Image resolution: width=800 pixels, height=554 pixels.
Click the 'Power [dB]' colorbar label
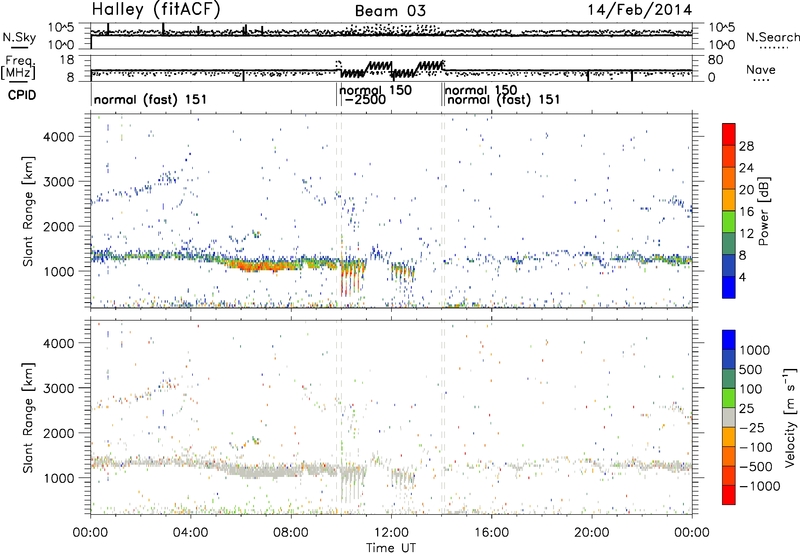(x=764, y=211)
